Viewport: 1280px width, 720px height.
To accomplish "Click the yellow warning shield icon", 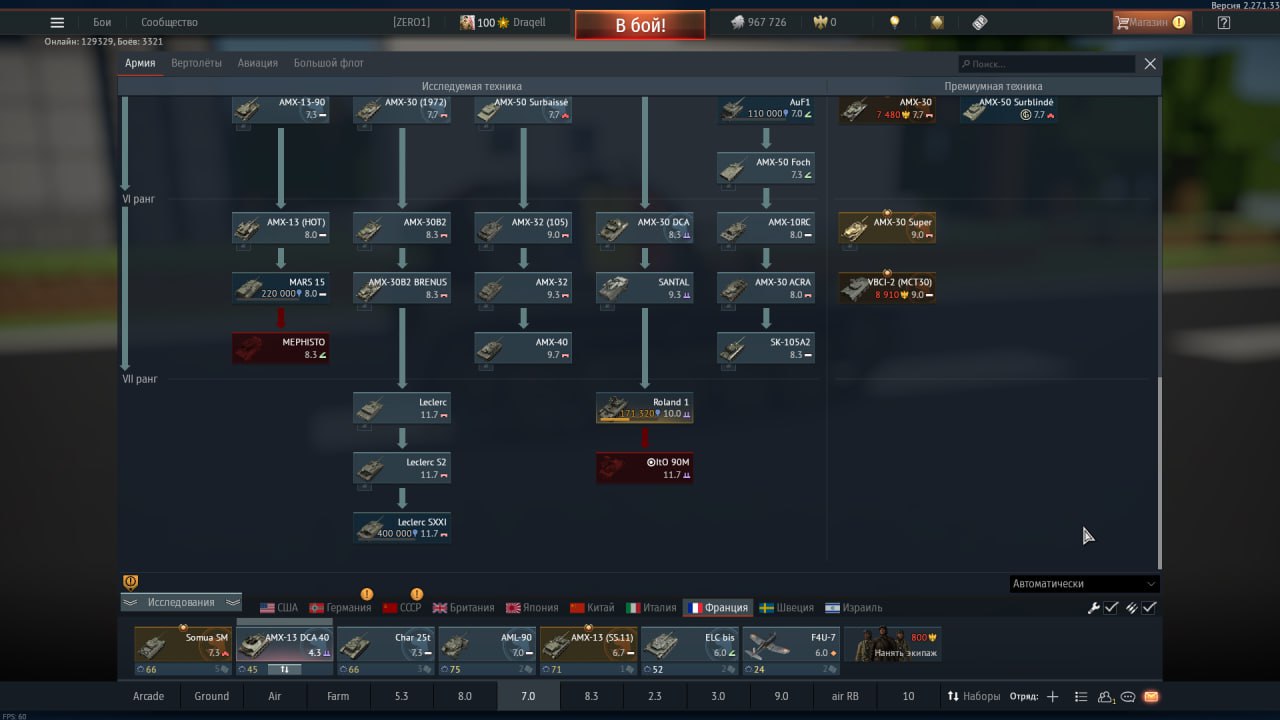I will point(130,582).
